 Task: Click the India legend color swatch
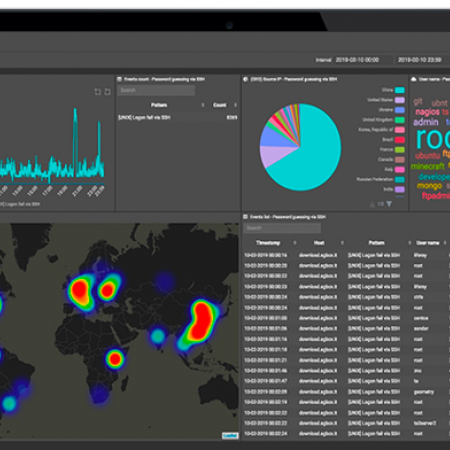click(x=400, y=189)
